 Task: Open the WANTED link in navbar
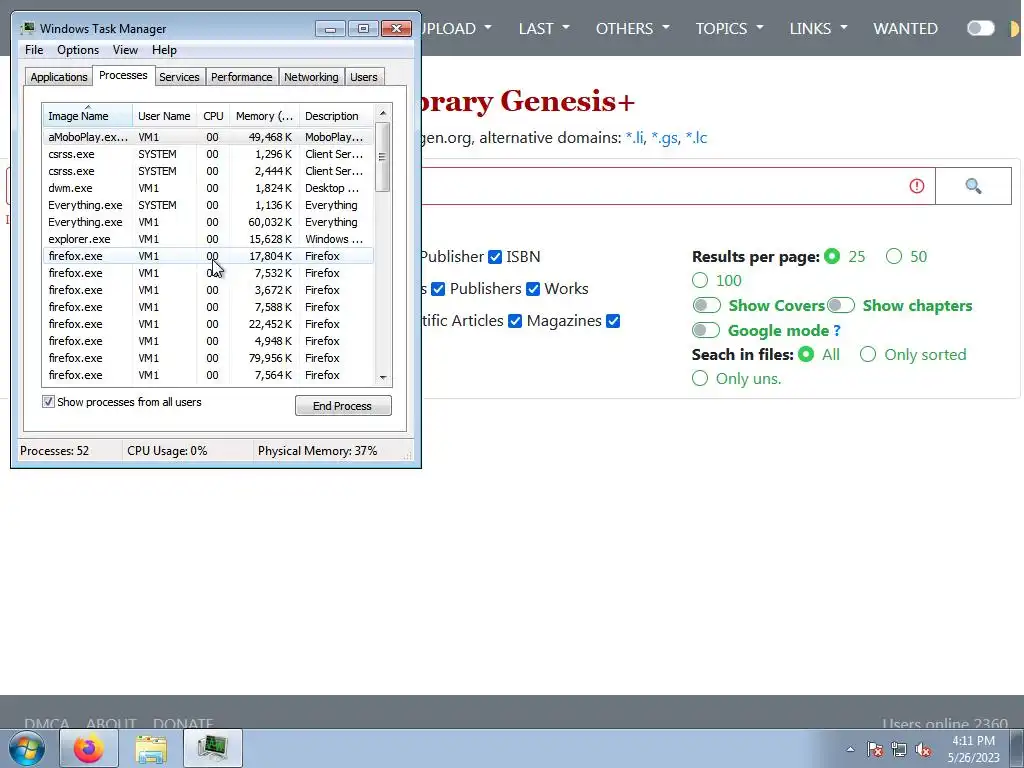tap(905, 28)
